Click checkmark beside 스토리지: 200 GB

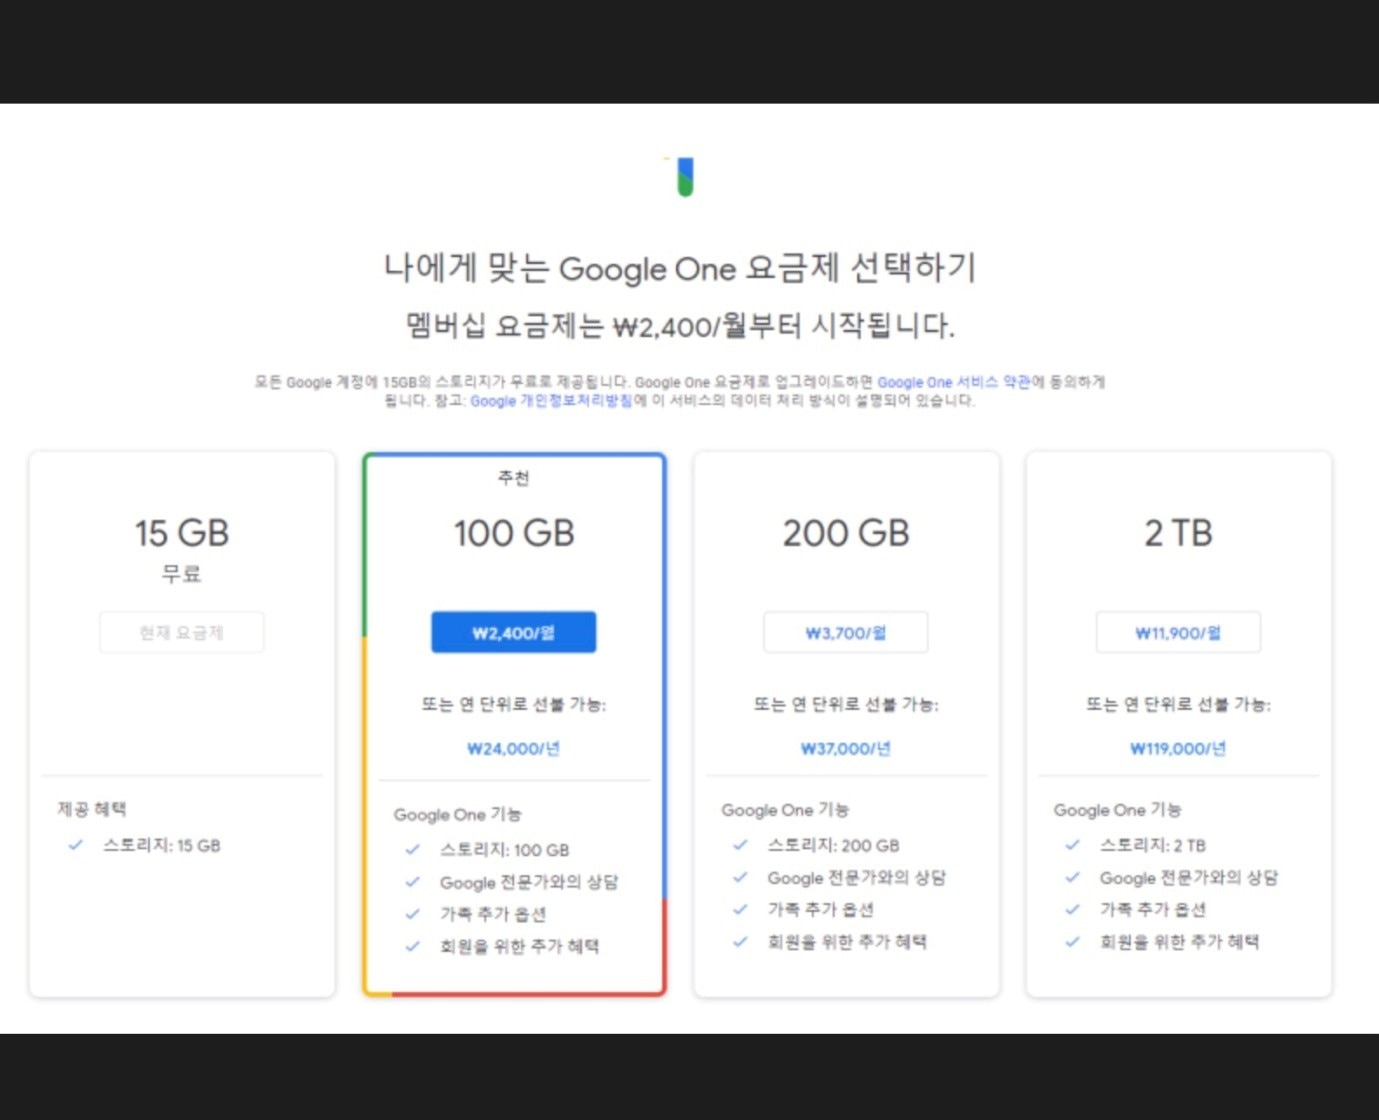(x=740, y=845)
